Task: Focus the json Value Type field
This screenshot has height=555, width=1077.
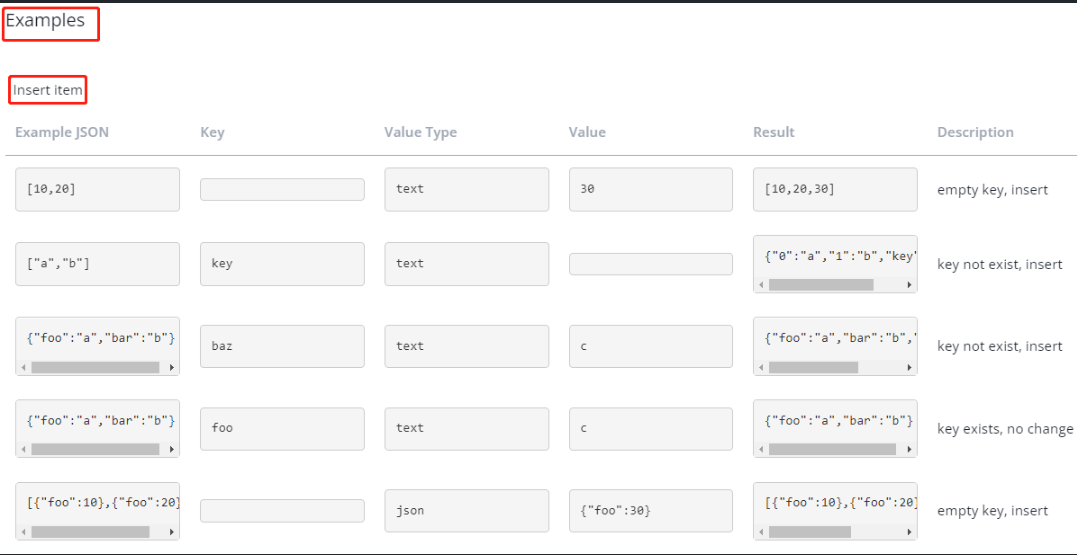Action: pyautogui.click(x=466, y=510)
